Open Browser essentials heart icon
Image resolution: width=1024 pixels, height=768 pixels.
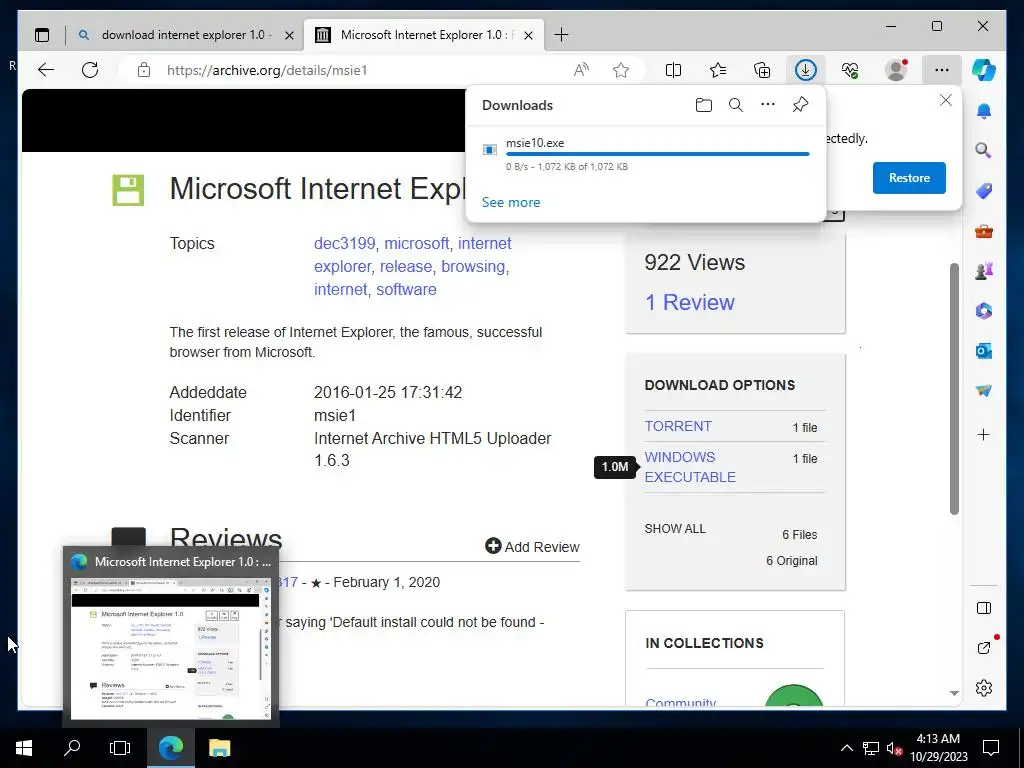(850, 70)
